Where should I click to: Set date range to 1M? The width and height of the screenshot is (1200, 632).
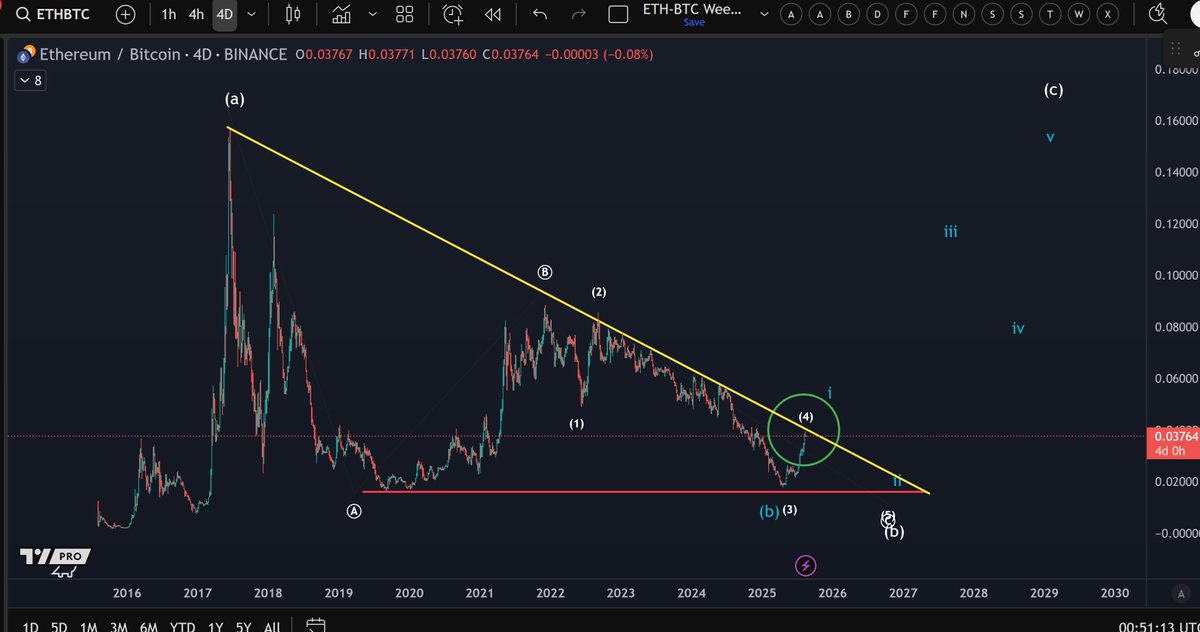coord(89,626)
